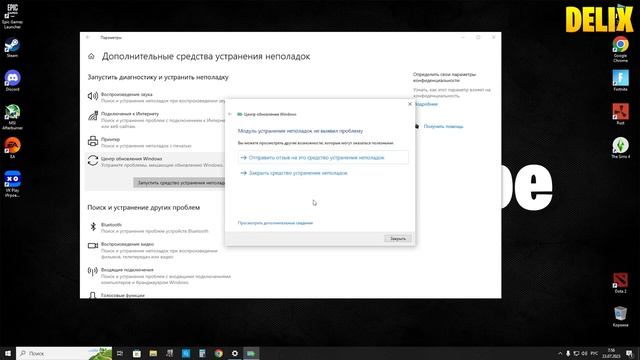Viewport: 640px width, 360px height.
Task: Select the Bluetooth troubleshooter icon
Action: pos(93,227)
